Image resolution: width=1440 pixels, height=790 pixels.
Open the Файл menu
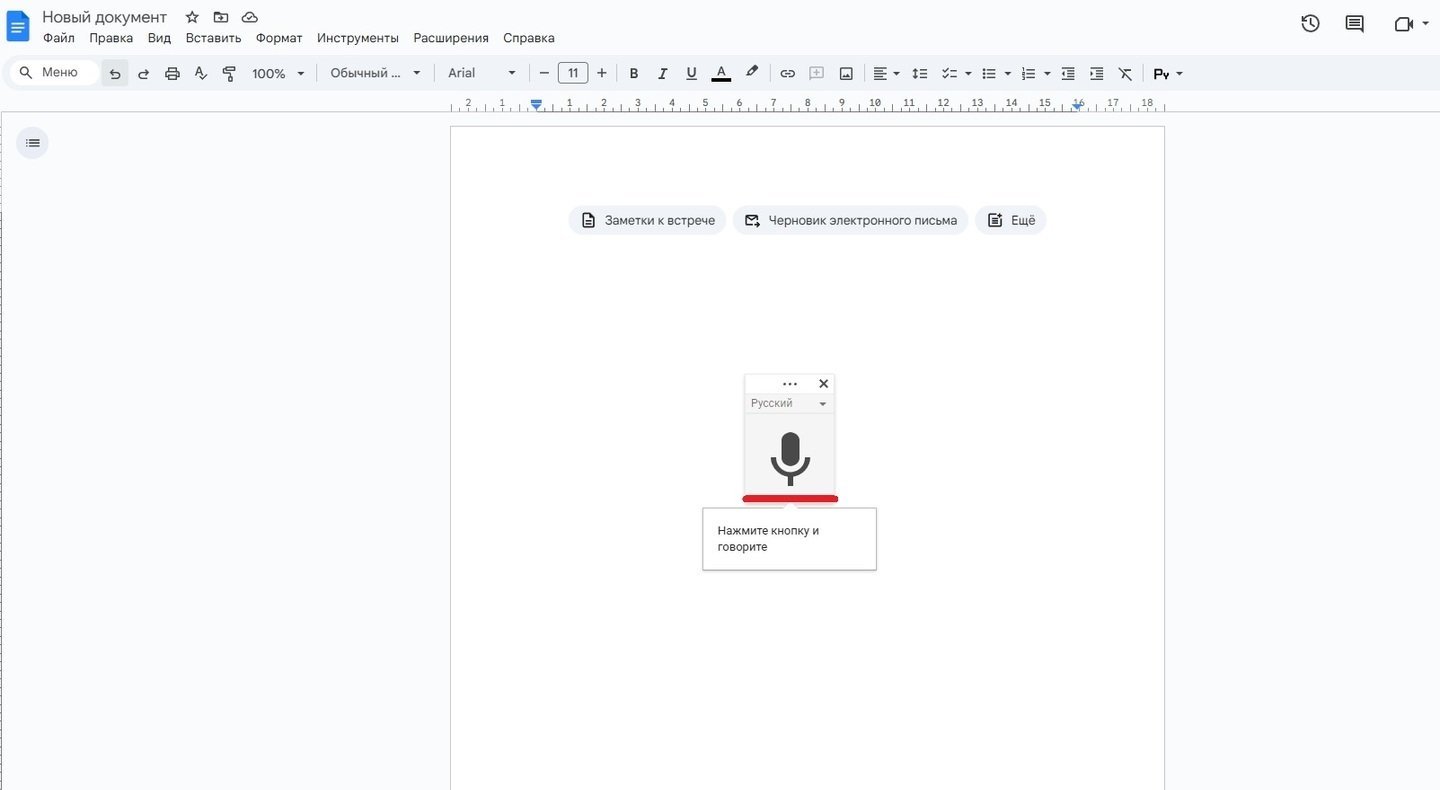point(59,38)
